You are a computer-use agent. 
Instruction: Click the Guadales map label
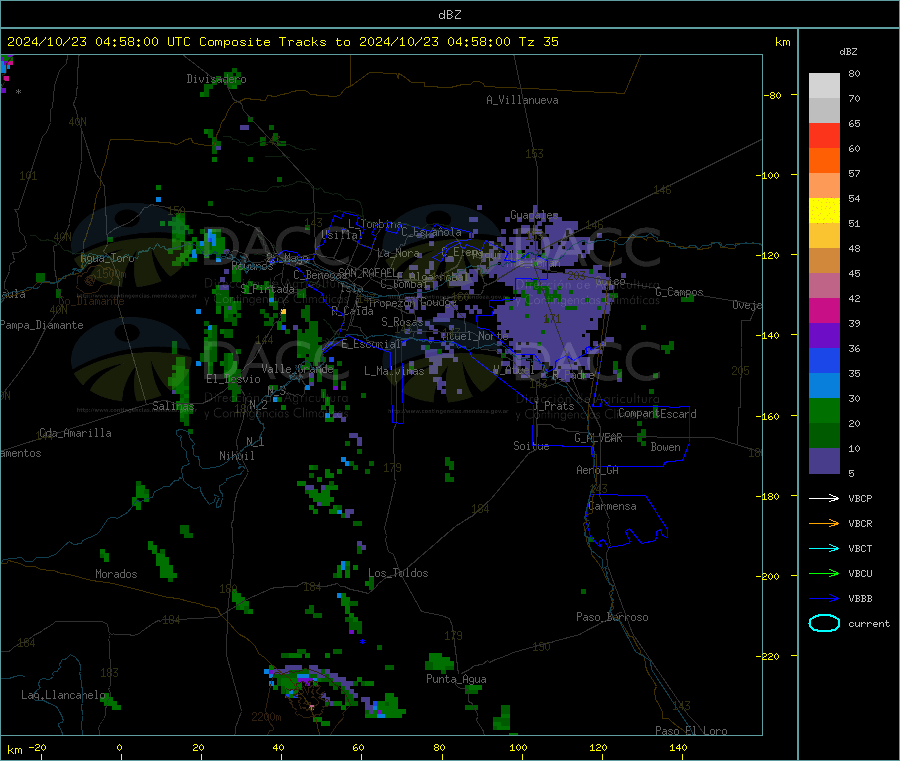click(534, 215)
